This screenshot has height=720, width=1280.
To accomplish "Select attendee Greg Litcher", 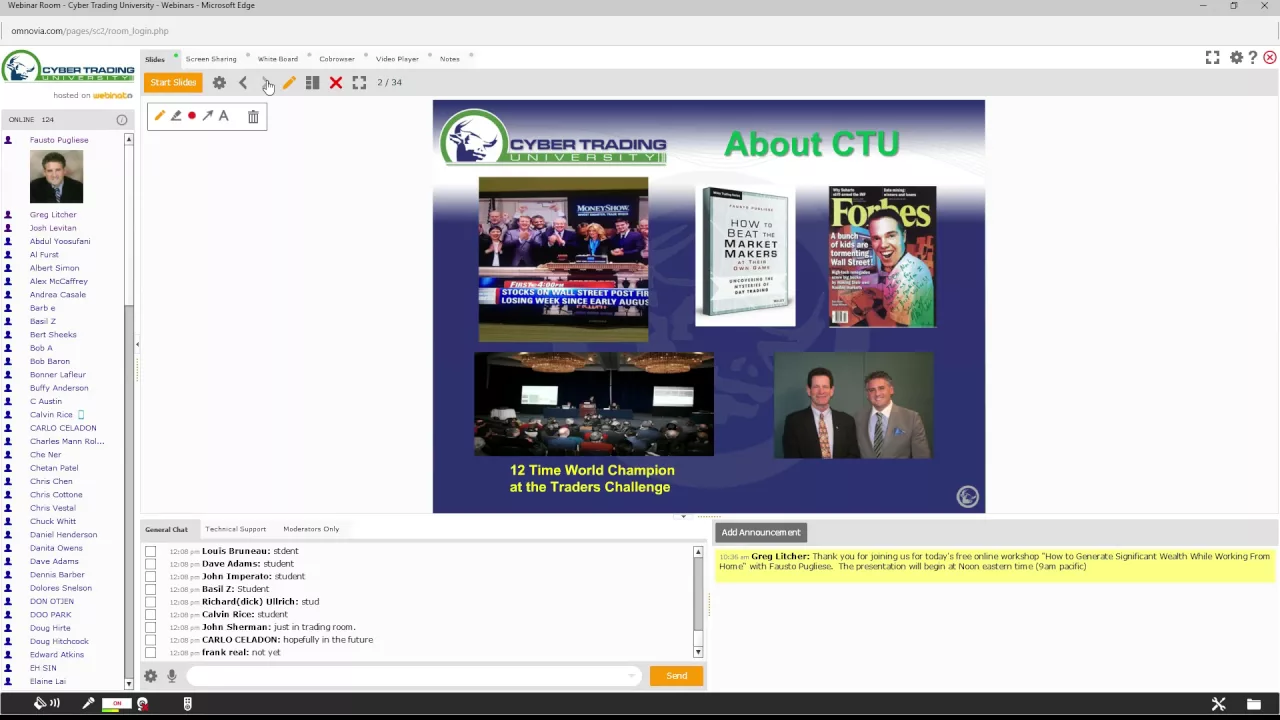I will (x=53, y=215).
